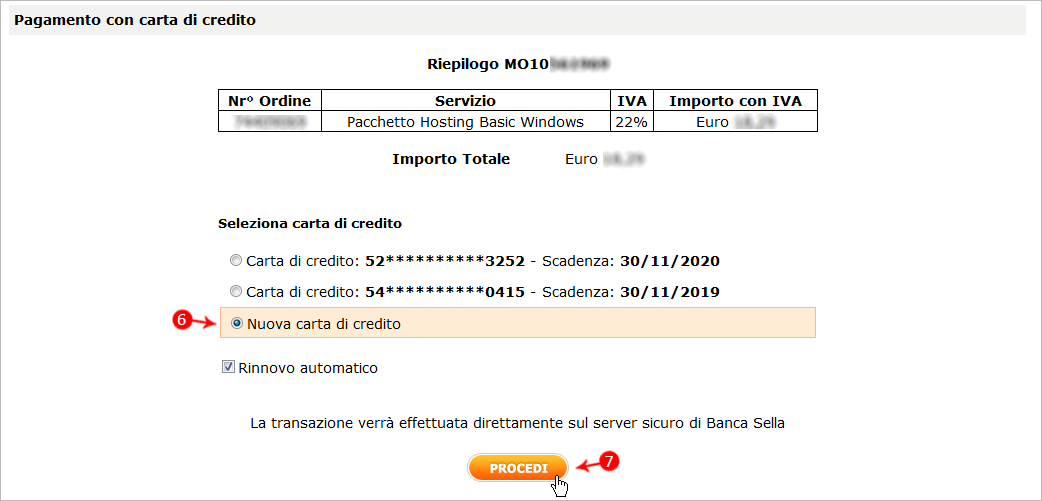
Task: Click the red step 7 marker
Action: [611, 461]
